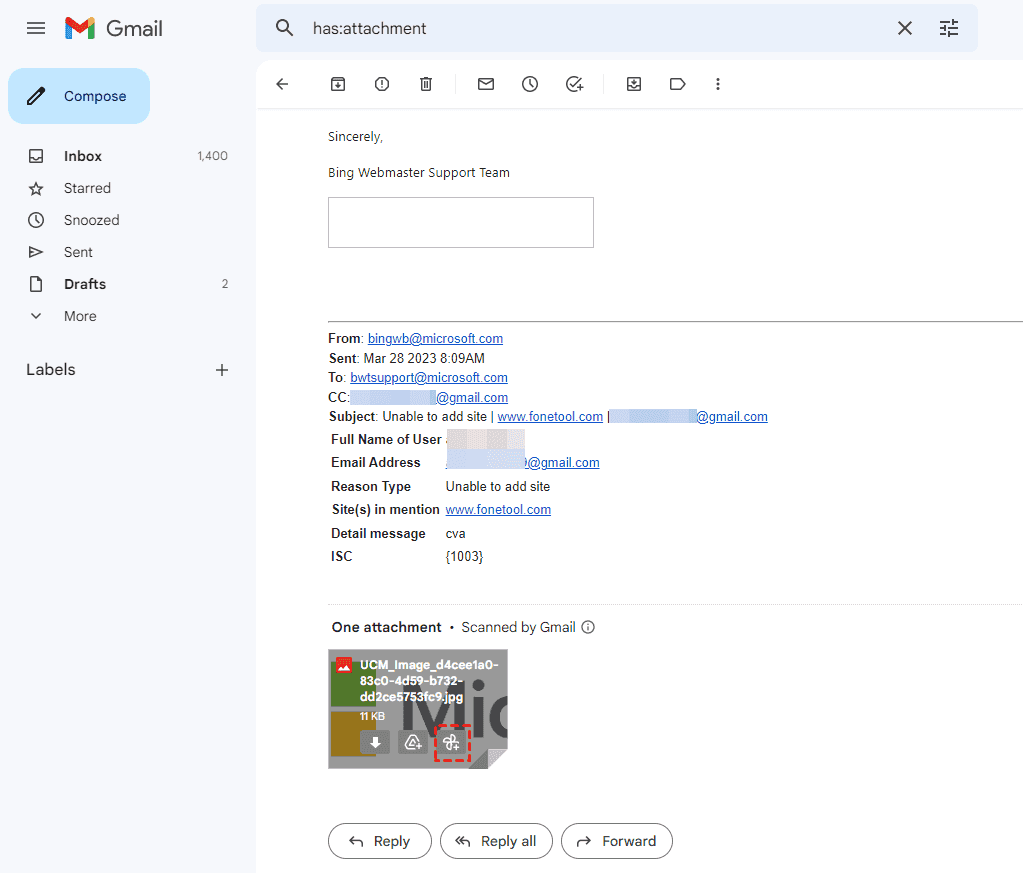Click the 'One attachment' heading

(x=386, y=627)
